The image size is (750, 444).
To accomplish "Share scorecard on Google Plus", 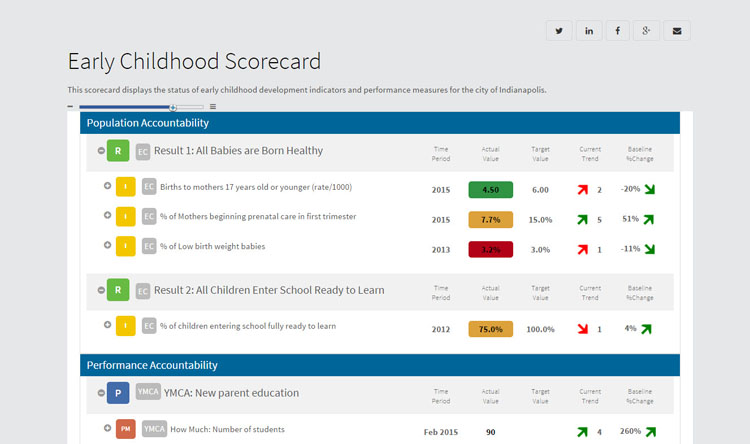I will point(647,31).
